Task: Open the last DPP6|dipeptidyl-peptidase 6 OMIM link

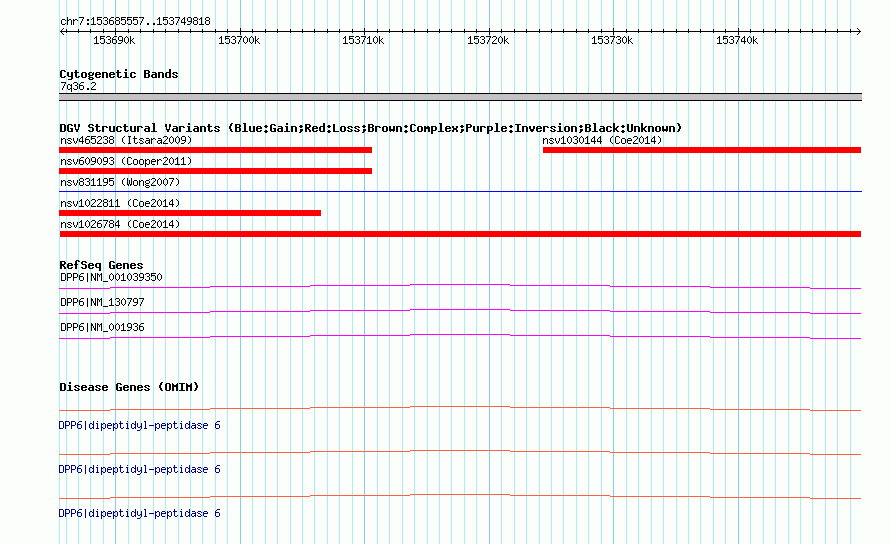Action: [140, 513]
